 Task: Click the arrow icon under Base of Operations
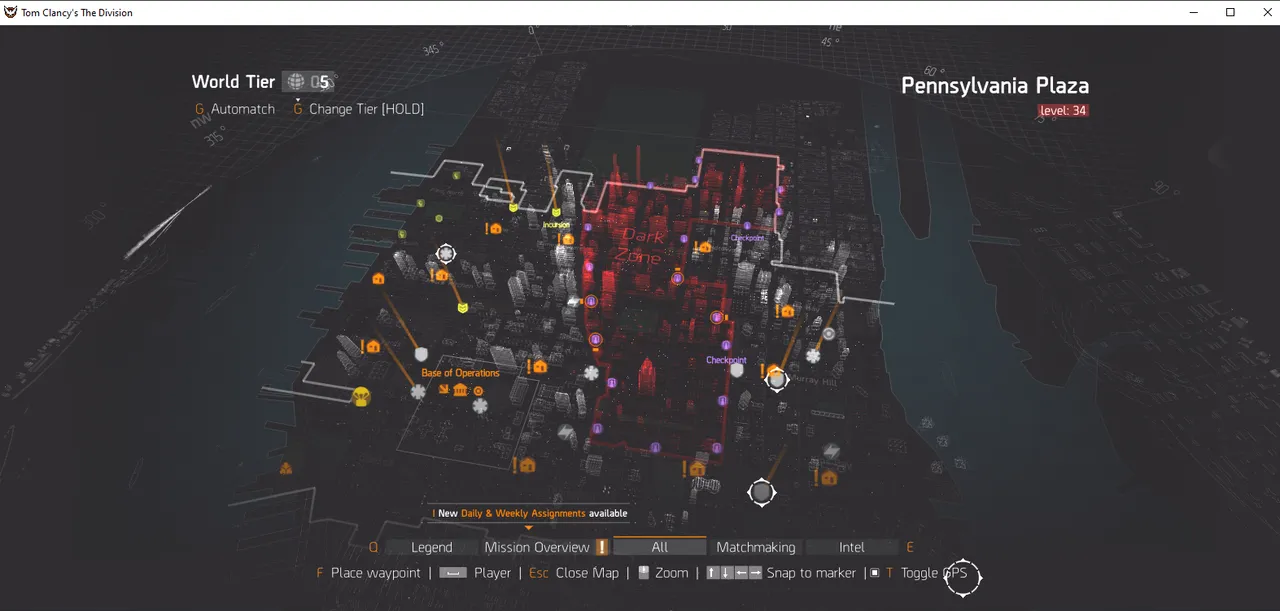(443, 390)
